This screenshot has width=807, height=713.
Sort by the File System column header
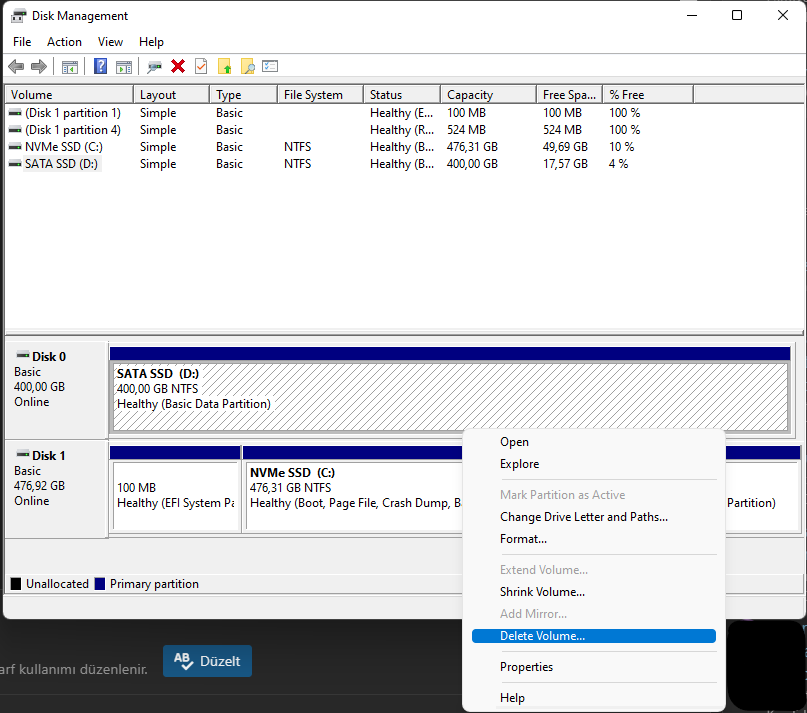(x=313, y=95)
